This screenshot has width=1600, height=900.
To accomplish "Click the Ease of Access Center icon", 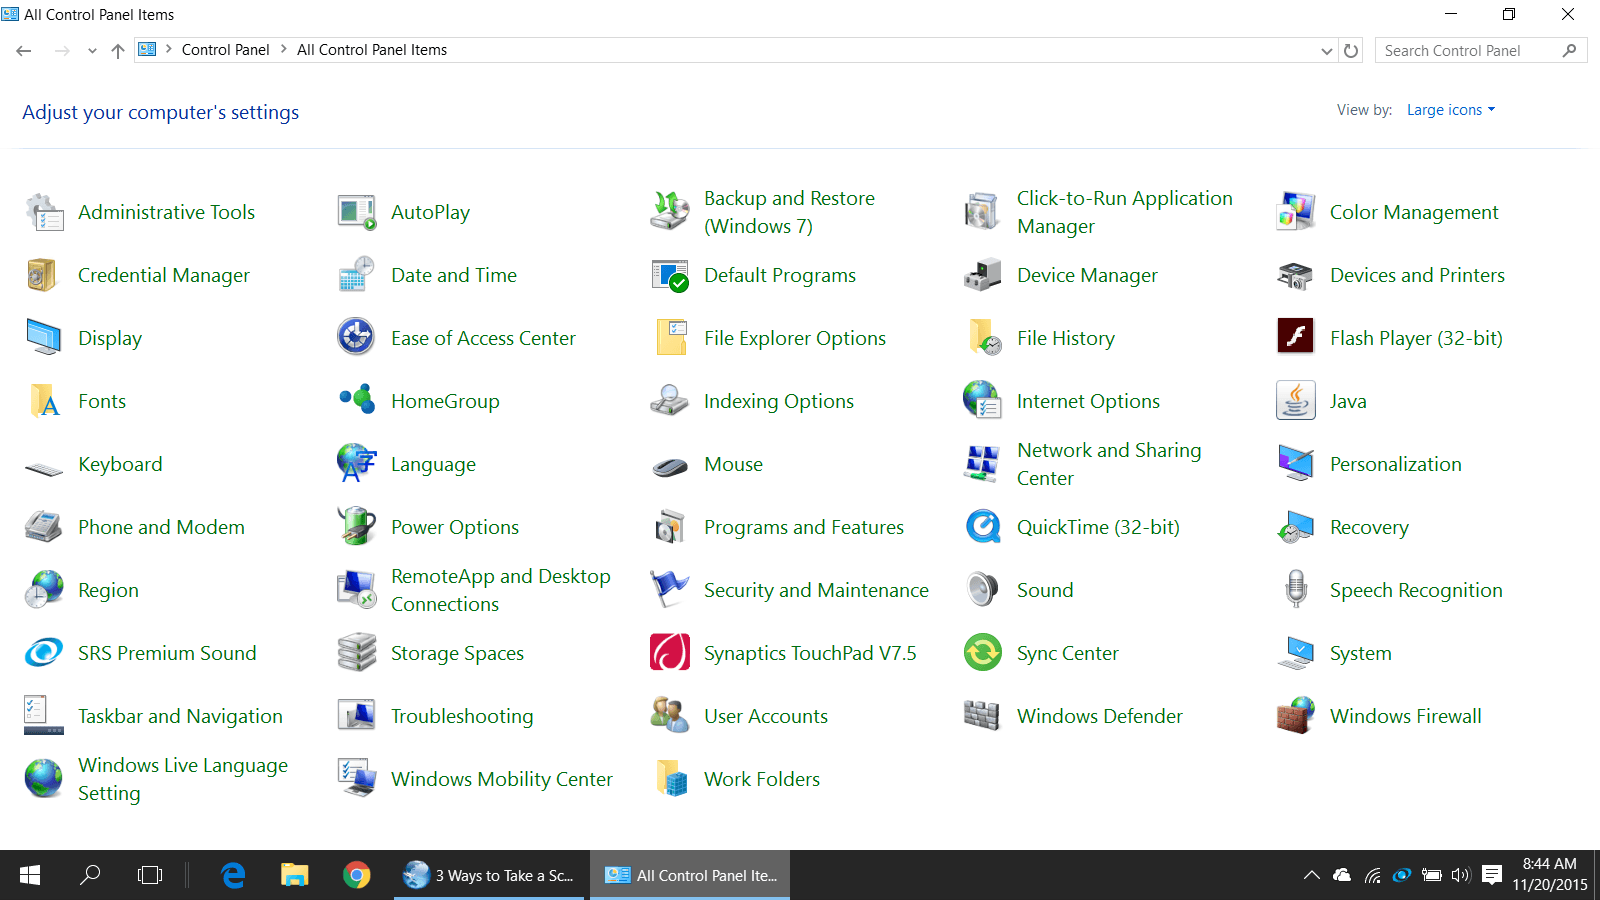I will [357, 338].
